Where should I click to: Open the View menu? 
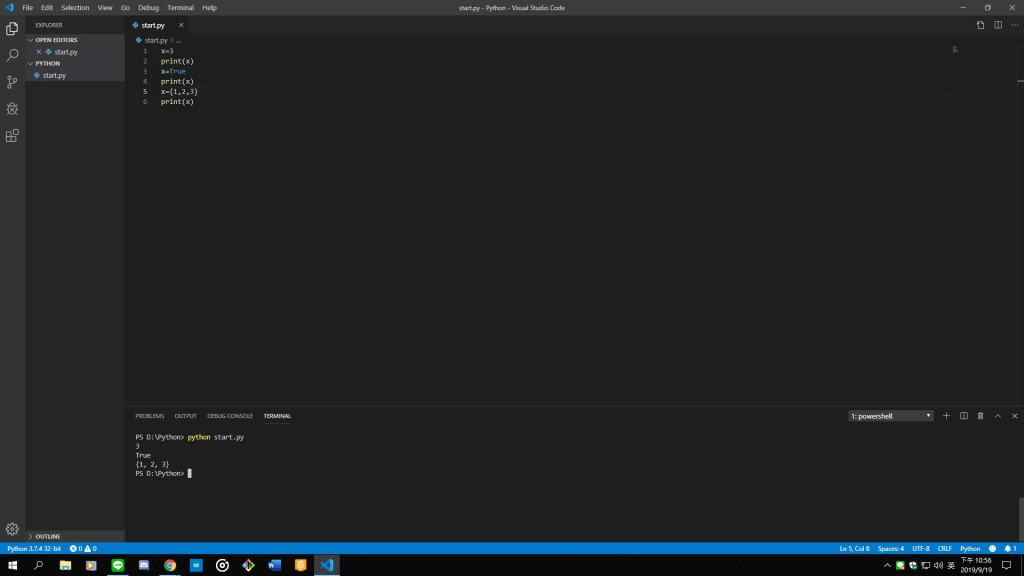click(x=105, y=8)
